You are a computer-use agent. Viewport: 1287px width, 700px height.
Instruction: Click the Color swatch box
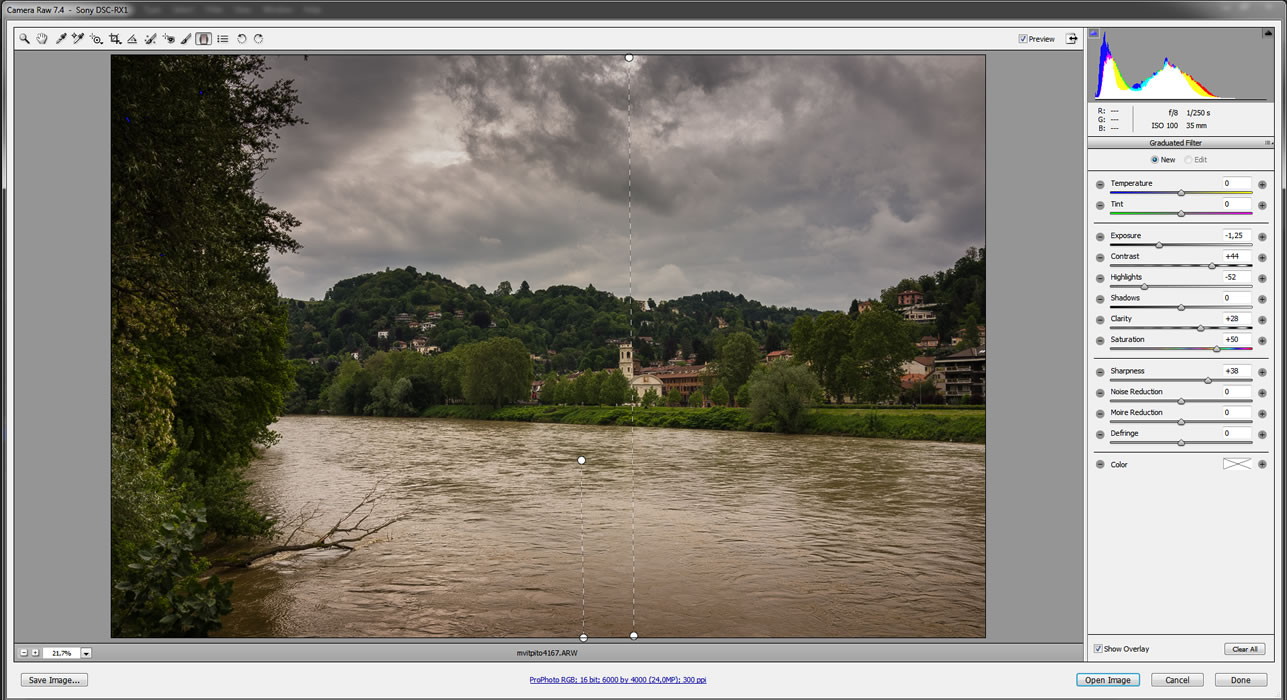pyautogui.click(x=1237, y=464)
